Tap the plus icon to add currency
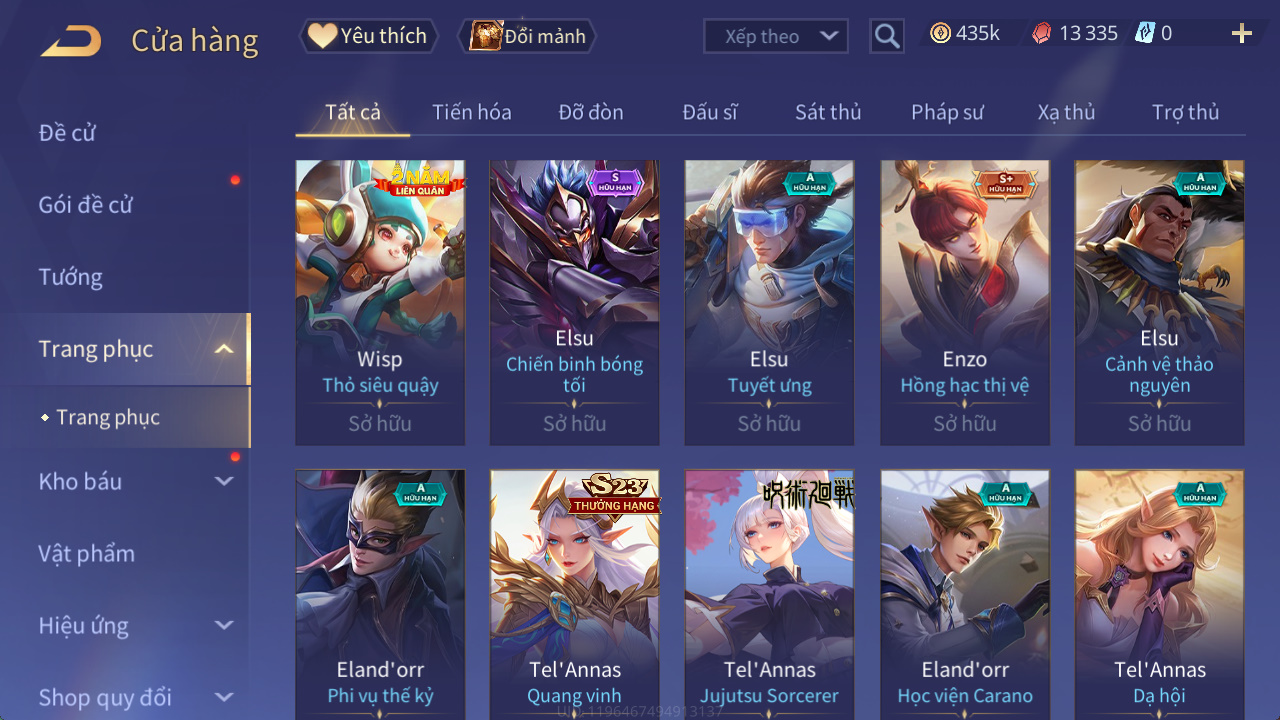Image resolution: width=1280 pixels, height=720 pixels. pos(1242,34)
